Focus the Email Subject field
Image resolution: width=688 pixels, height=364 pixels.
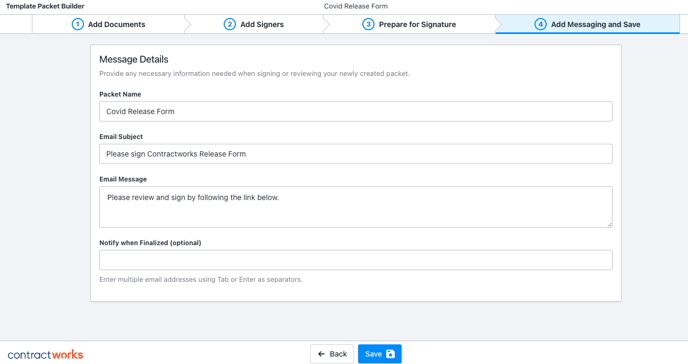click(x=356, y=154)
